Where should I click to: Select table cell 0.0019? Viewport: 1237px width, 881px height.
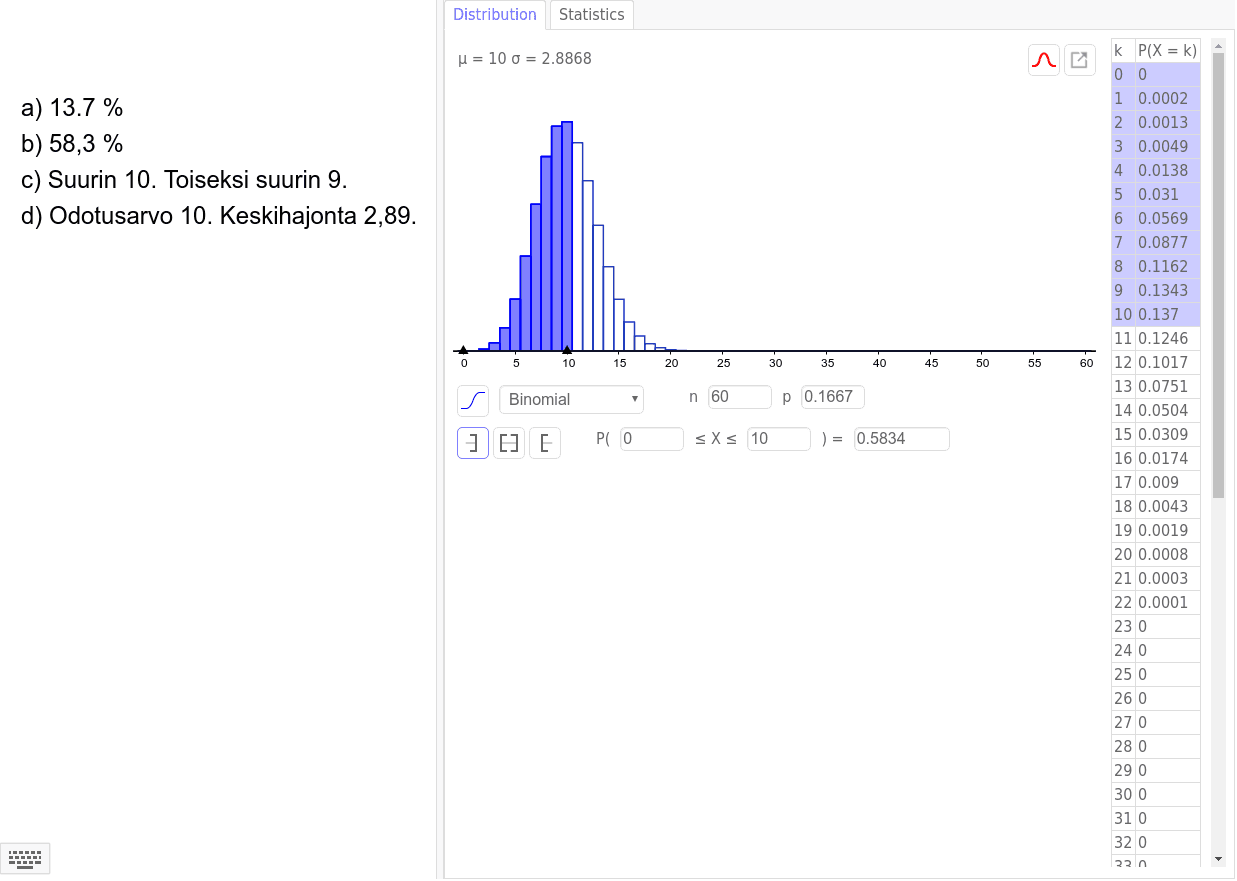click(x=1168, y=530)
